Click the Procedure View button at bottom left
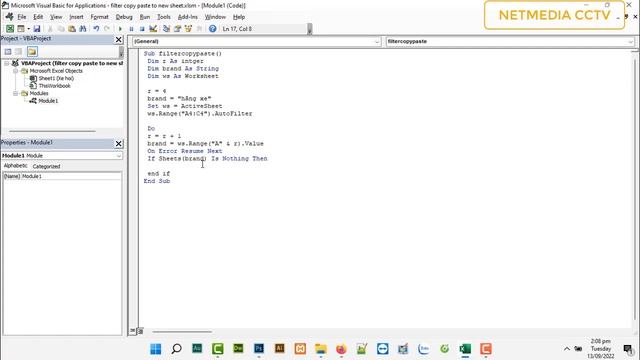 pyautogui.click(x=133, y=331)
